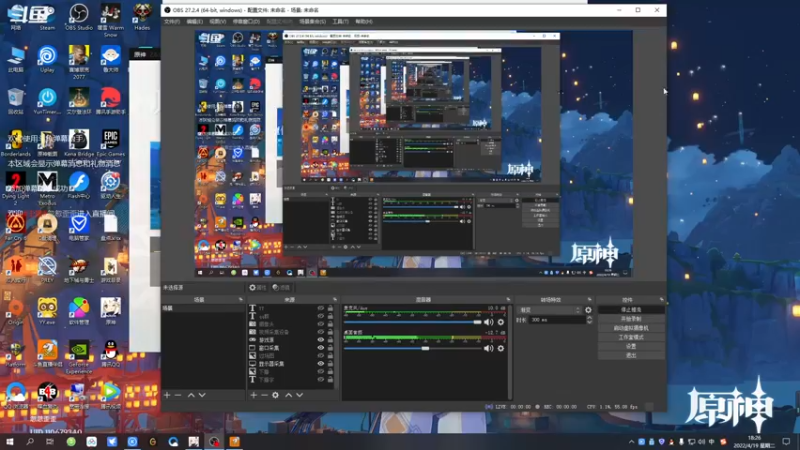The width and height of the screenshot is (800, 450).
Task: Toggle lock on 视频采集设备 source
Action: tap(330, 332)
